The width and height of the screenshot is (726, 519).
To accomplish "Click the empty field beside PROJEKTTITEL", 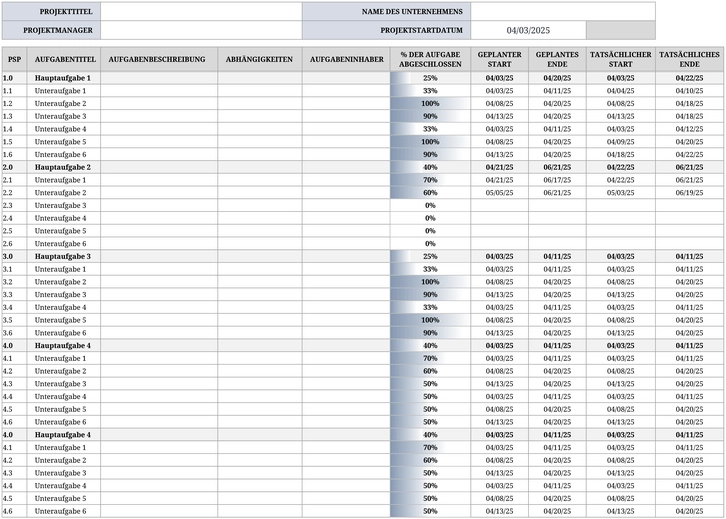I will [201, 11].
